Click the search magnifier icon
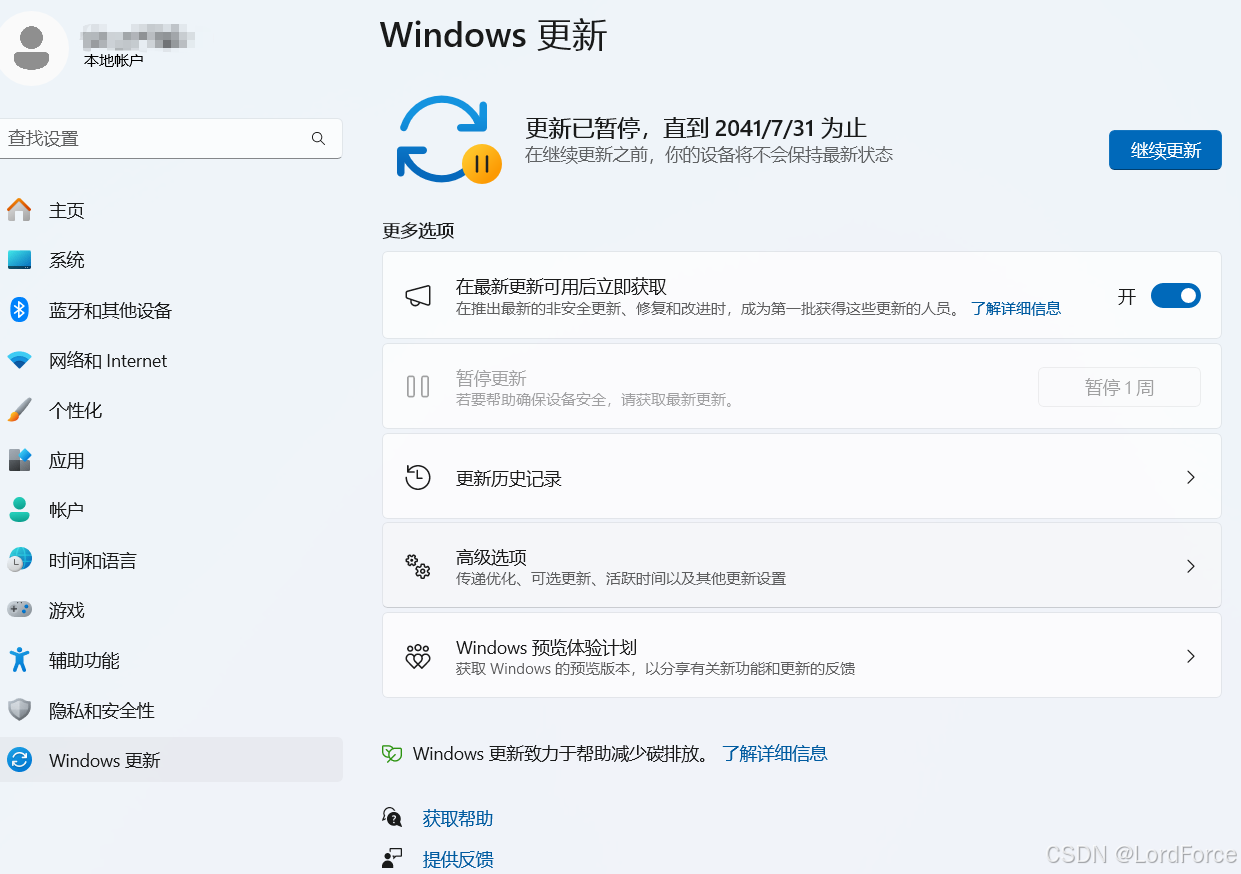The height and width of the screenshot is (874, 1241). [x=318, y=139]
